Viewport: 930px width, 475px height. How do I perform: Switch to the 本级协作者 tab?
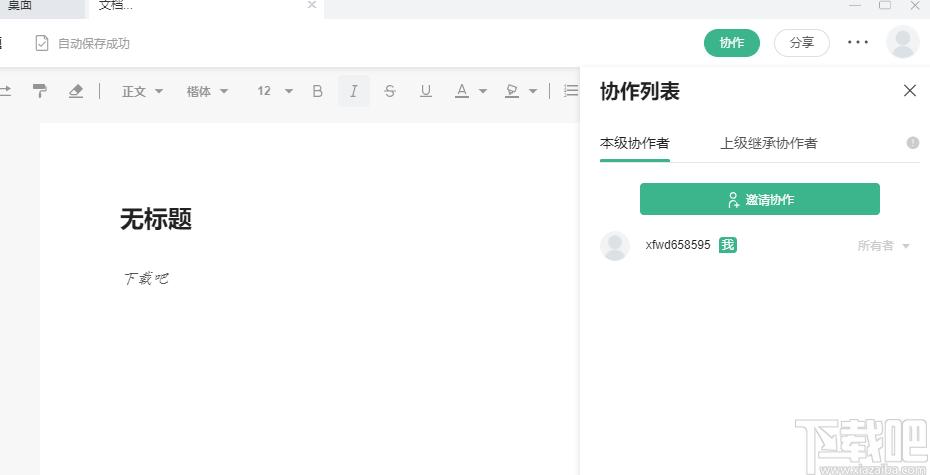tap(635, 143)
